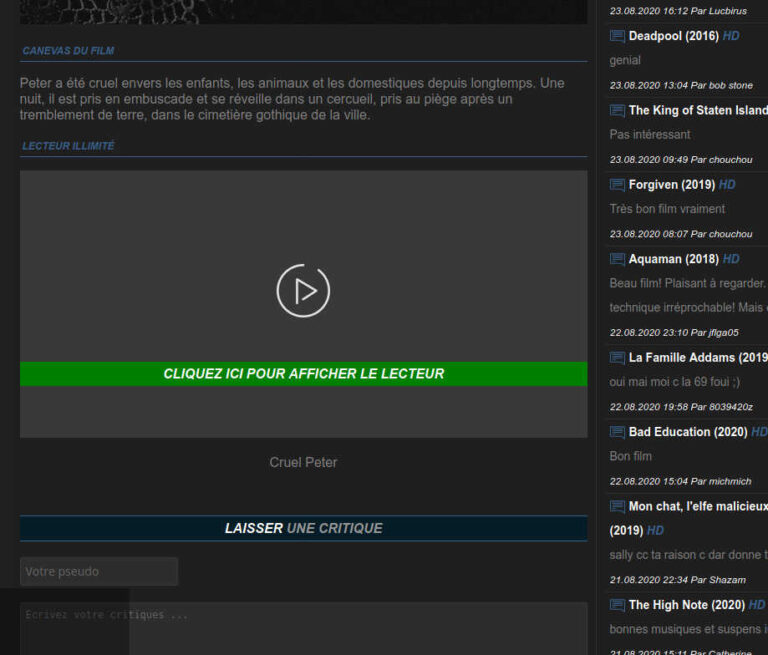Click the comment icon beside Bad Education (2020)

pyautogui.click(x=617, y=432)
